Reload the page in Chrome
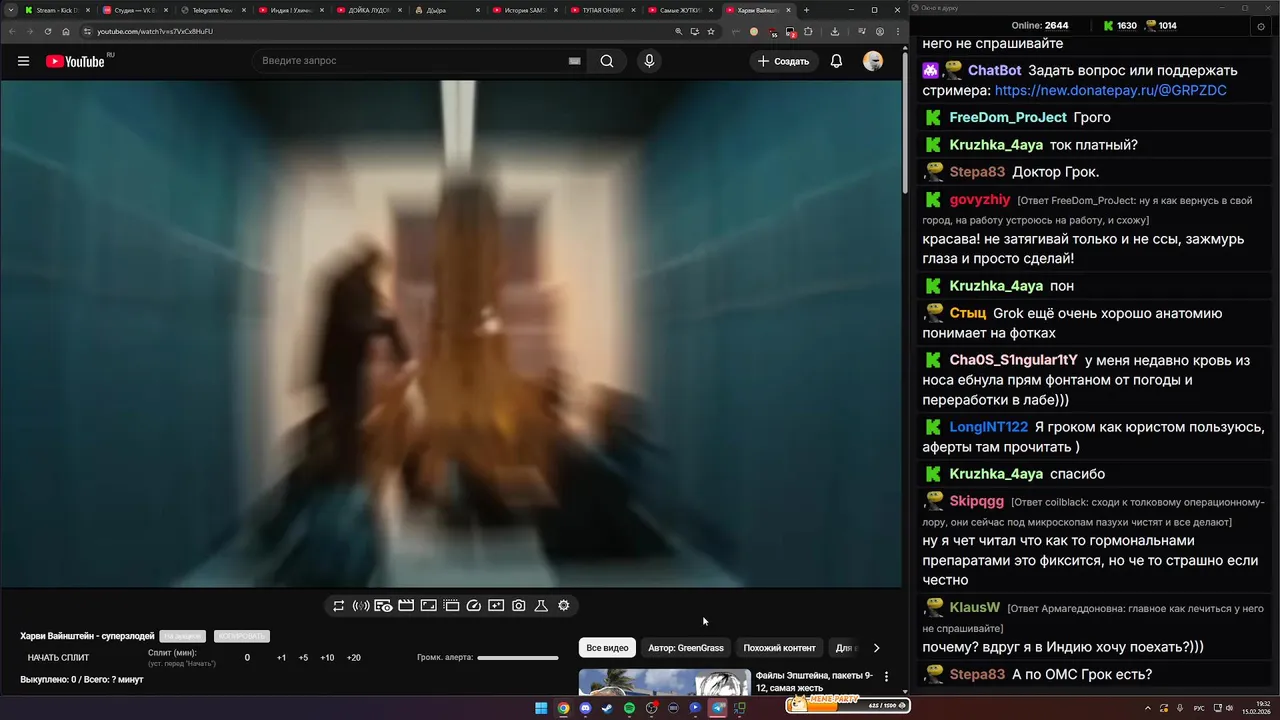This screenshot has height=720, width=1280. (x=47, y=31)
